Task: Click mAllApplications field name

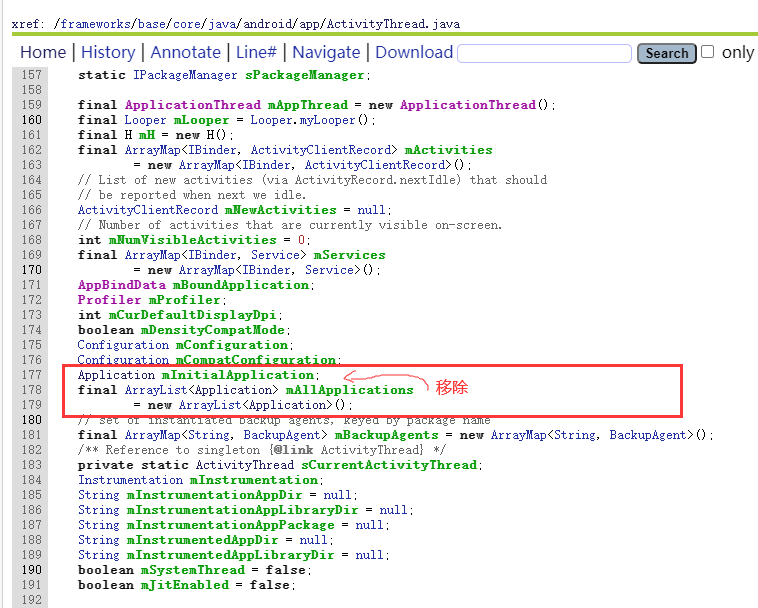Action: [x=350, y=390]
